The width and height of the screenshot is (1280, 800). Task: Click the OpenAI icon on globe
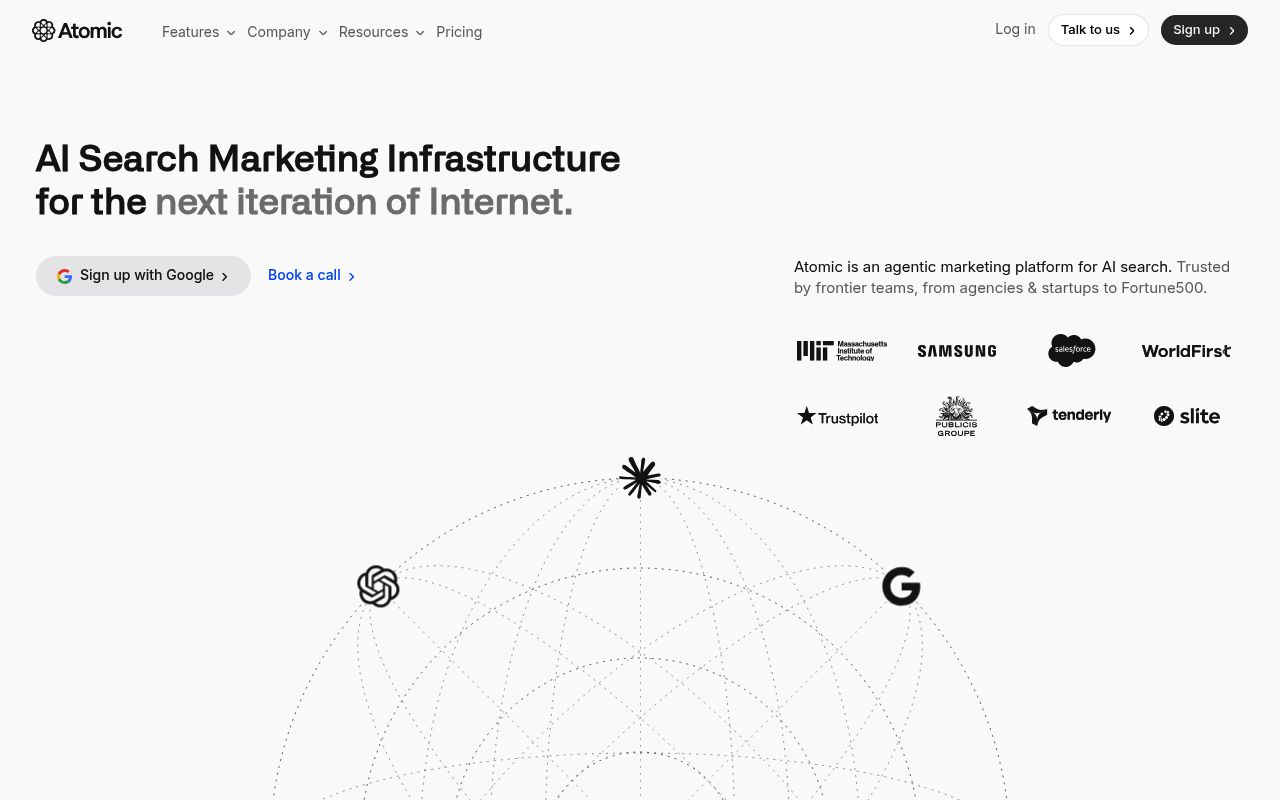(x=378, y=587)
